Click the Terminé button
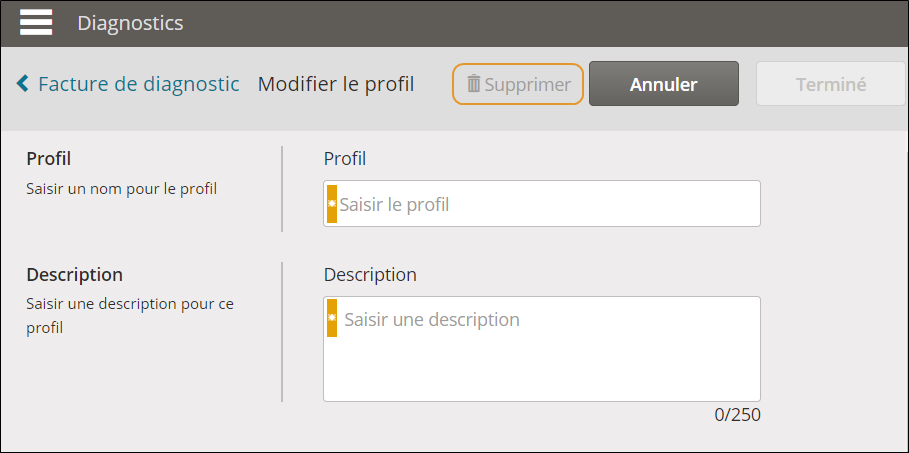This screenshot has width=909, height=453. (x=831, y=84)
